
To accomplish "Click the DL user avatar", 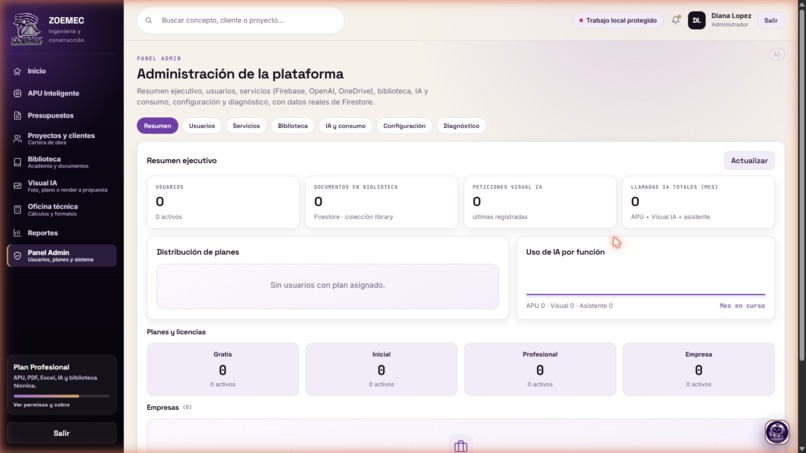I will 697,21.
